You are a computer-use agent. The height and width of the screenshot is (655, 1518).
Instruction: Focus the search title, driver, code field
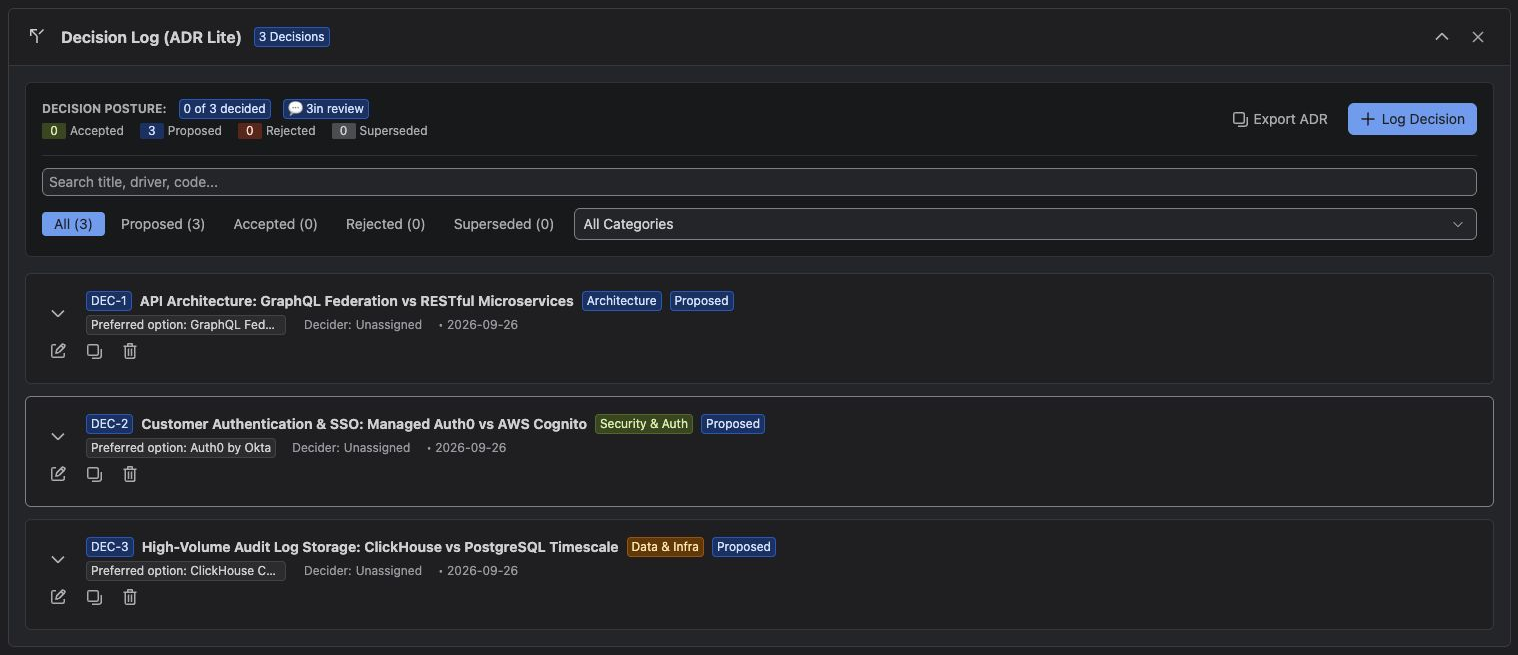click(759, 182)
